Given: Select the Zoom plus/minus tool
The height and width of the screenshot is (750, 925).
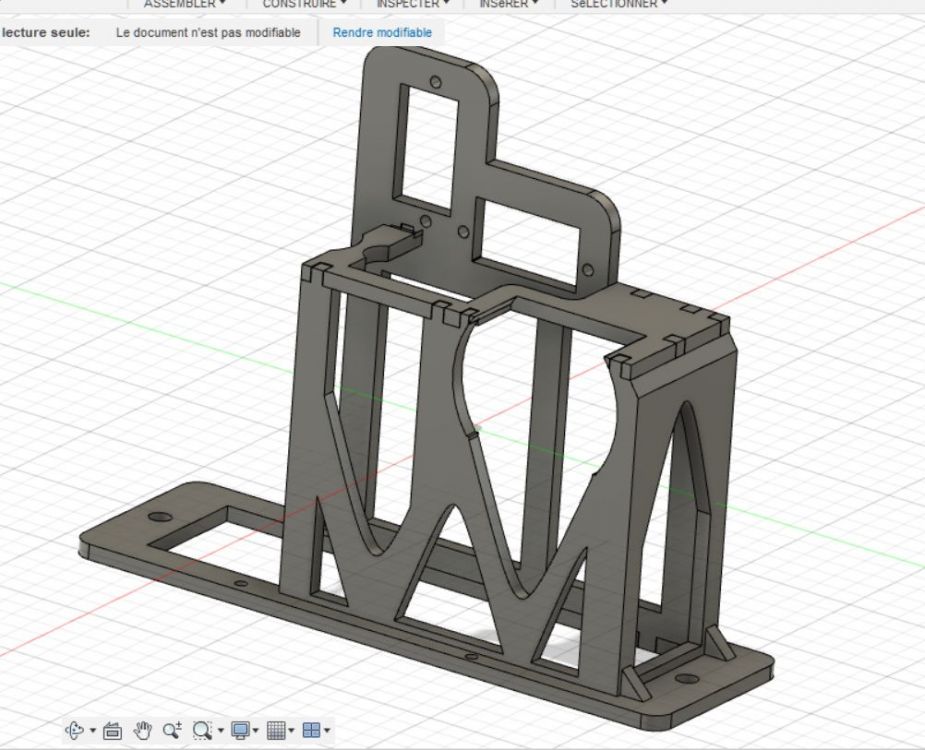Looking at the screenshot, I should (172, 731).
